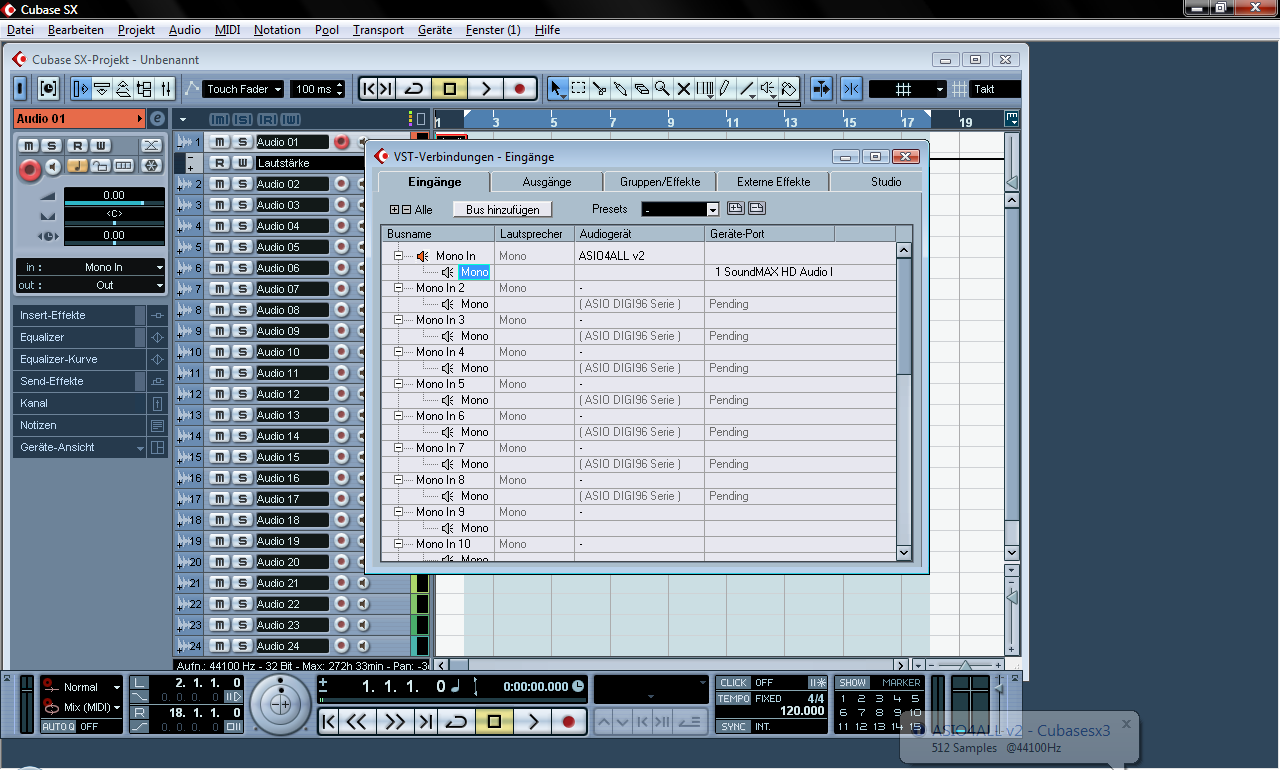Open the record mode 'Normal' dropdown
Image resolution: width=1280 pixels, height=770 pixels.
(x=92, y=687)
